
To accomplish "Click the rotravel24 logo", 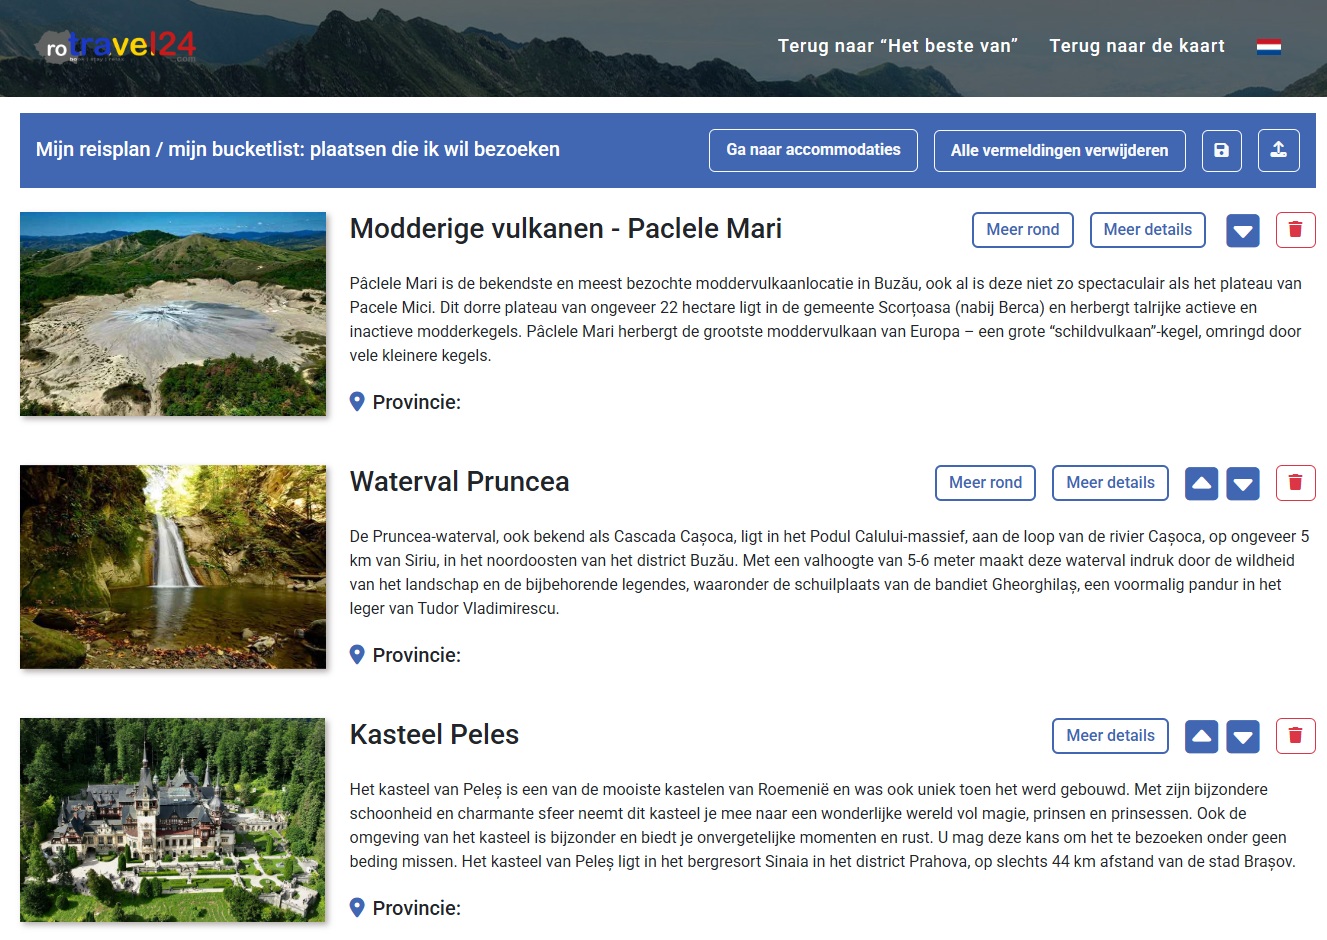I will tap(116, 46).
